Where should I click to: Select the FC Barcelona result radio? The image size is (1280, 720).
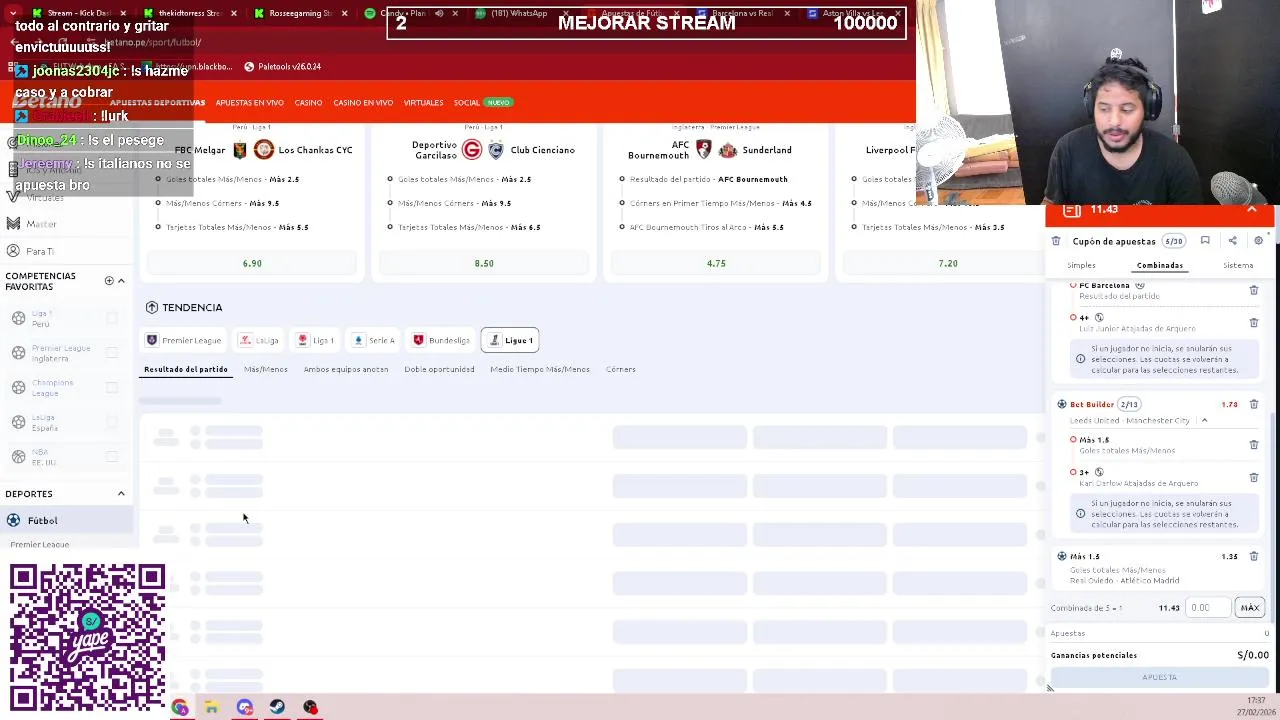click(1073, 285)
